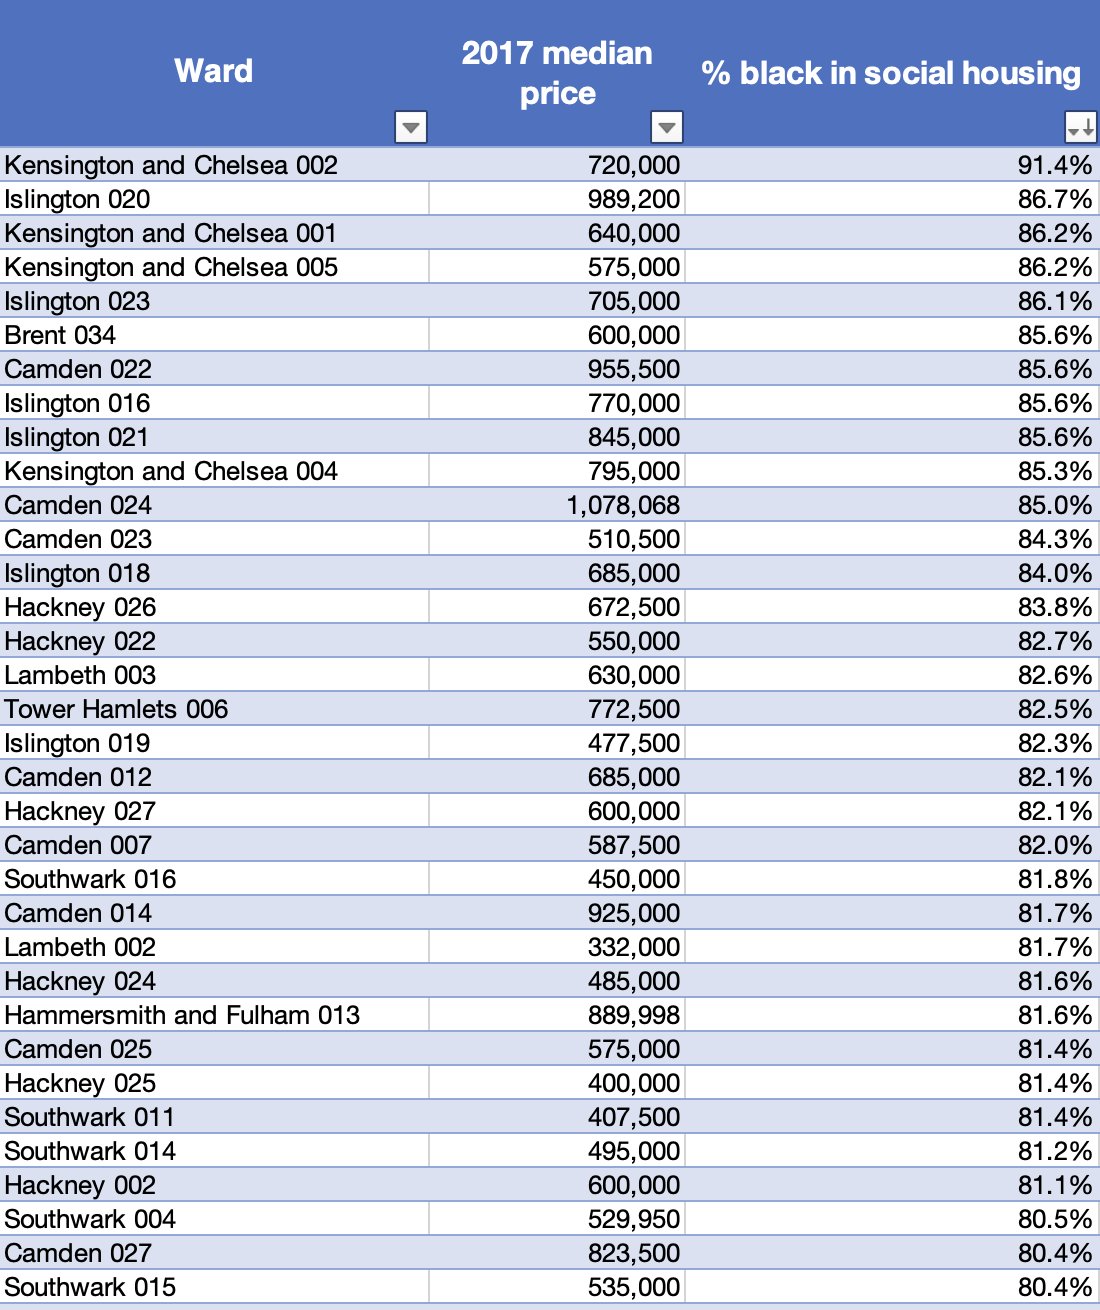The width and height of the screenshot is (1100, 1310).
Task: Select the Tower Hamlets 006 cell
Action: [214, 709]
